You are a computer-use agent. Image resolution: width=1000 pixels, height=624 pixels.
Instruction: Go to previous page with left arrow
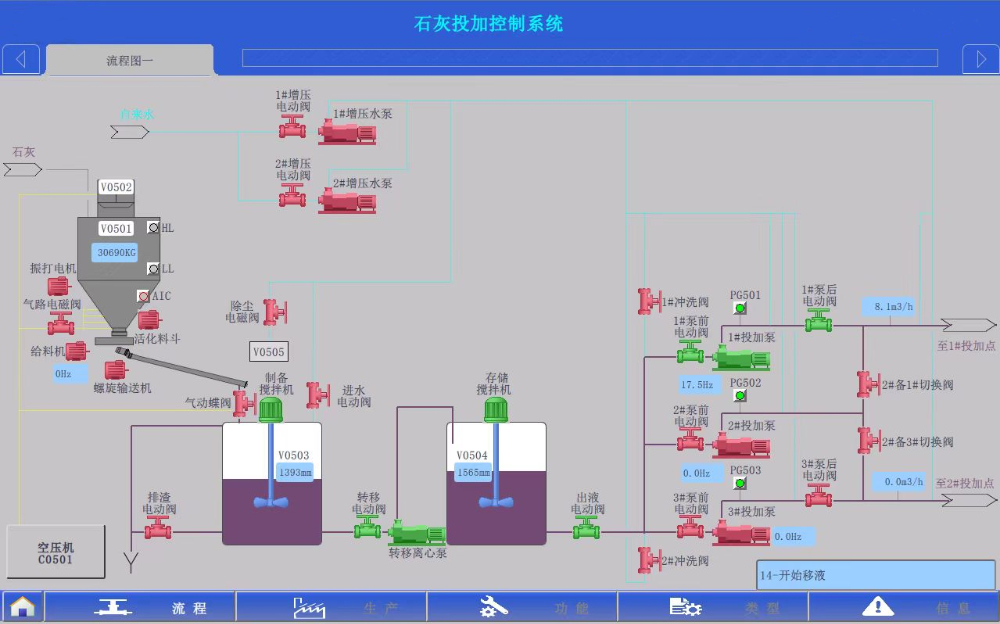pyautogui.click(x=21, y=60)
